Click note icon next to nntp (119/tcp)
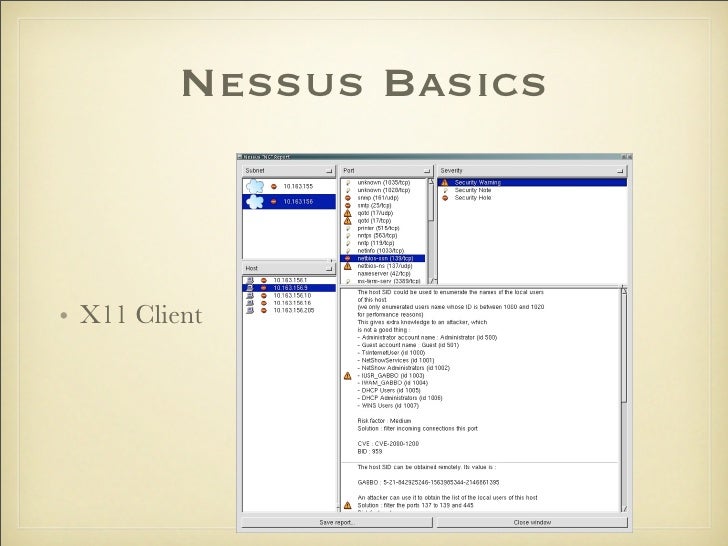The image size is (728, 546). pos(348,243)
